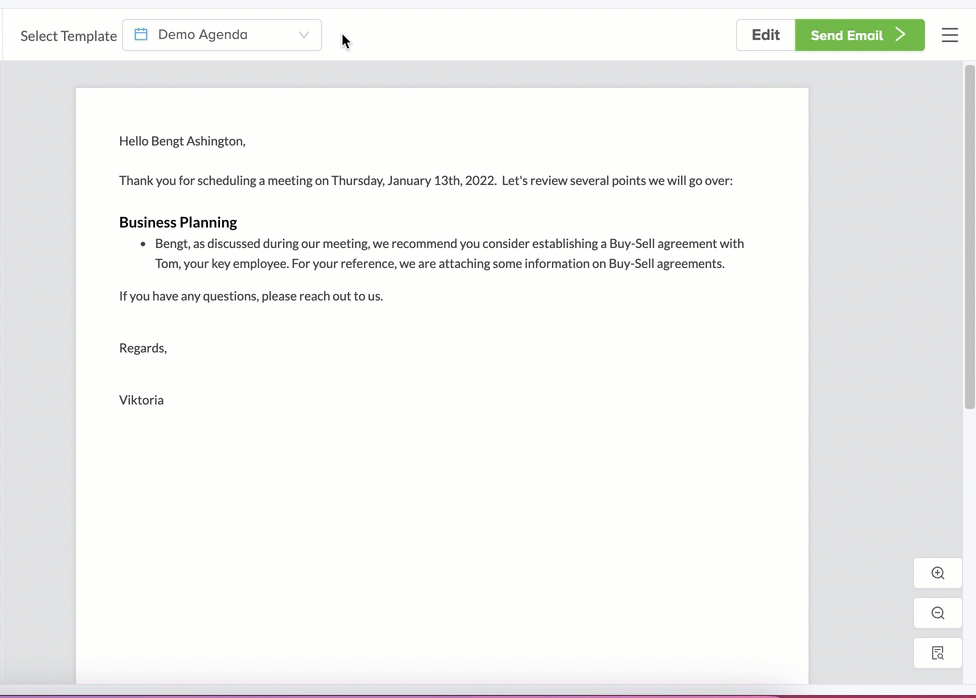
Task: Click the Edit button
Action: pos(766,35)
